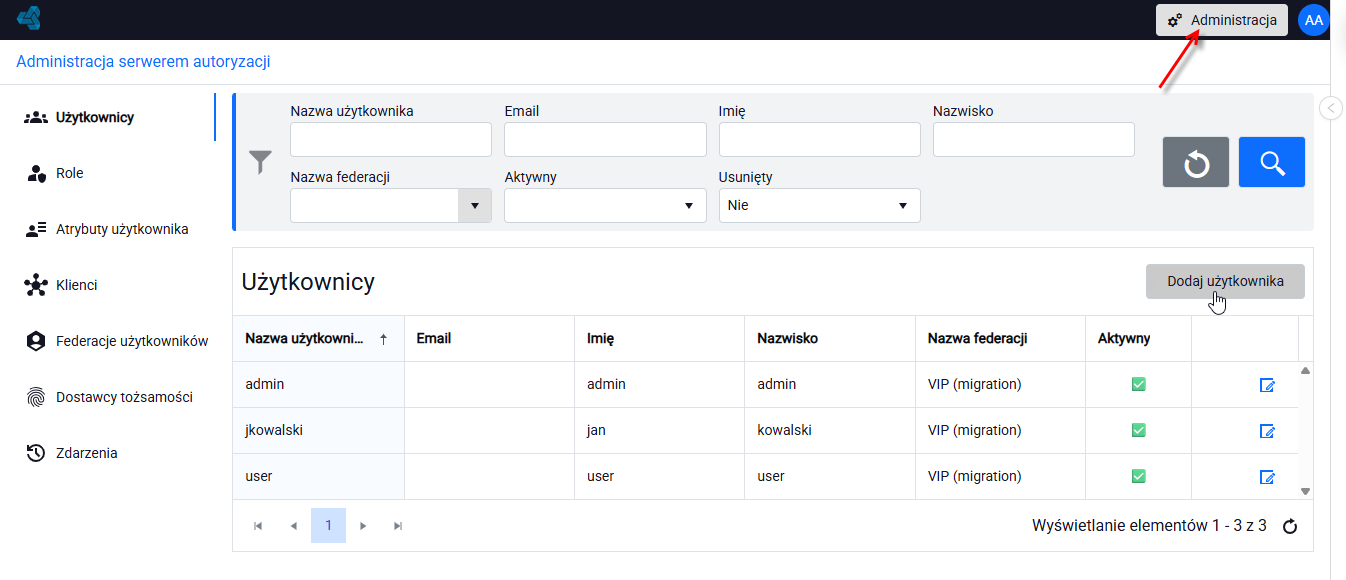The width and height of the screenshot is (1346, 580).
Task: Toggle the Aktywny checkbox for admin
Action: tap(1138, 385)
